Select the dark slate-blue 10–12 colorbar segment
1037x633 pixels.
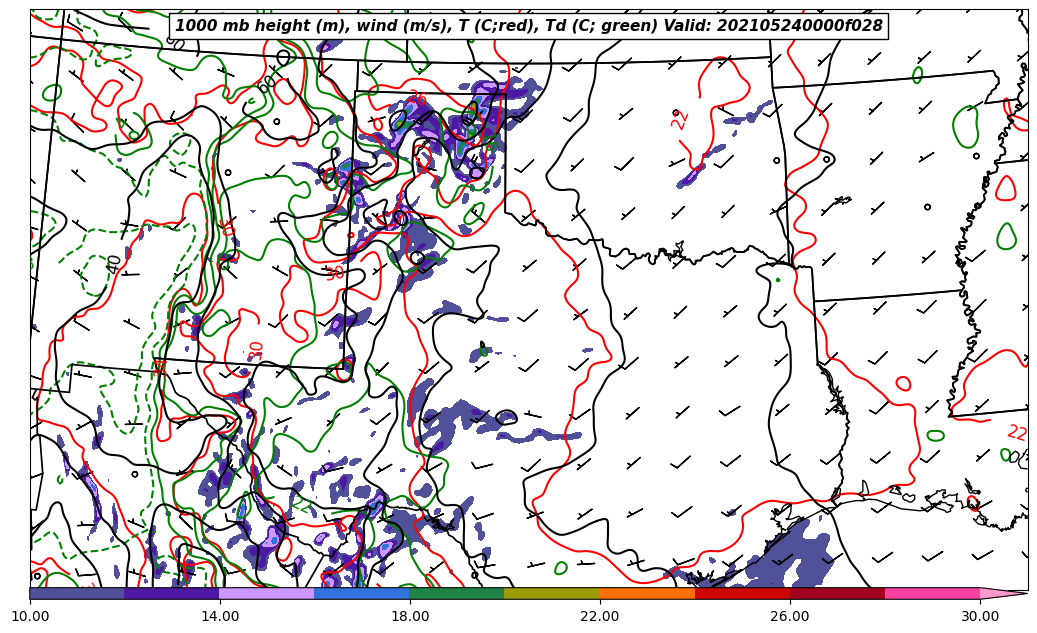(77, 593)
